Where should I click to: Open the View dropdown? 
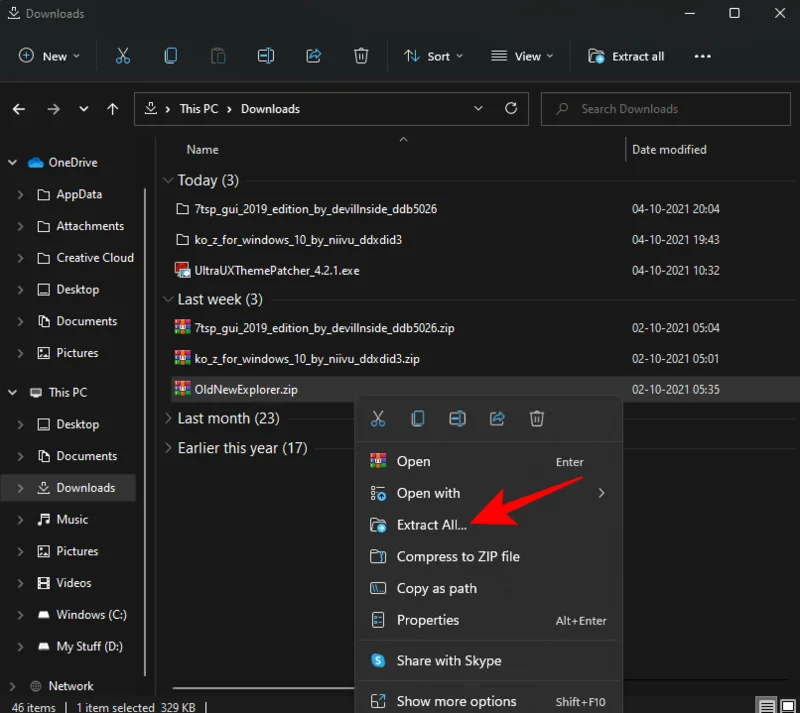click(x=521, y=56)
